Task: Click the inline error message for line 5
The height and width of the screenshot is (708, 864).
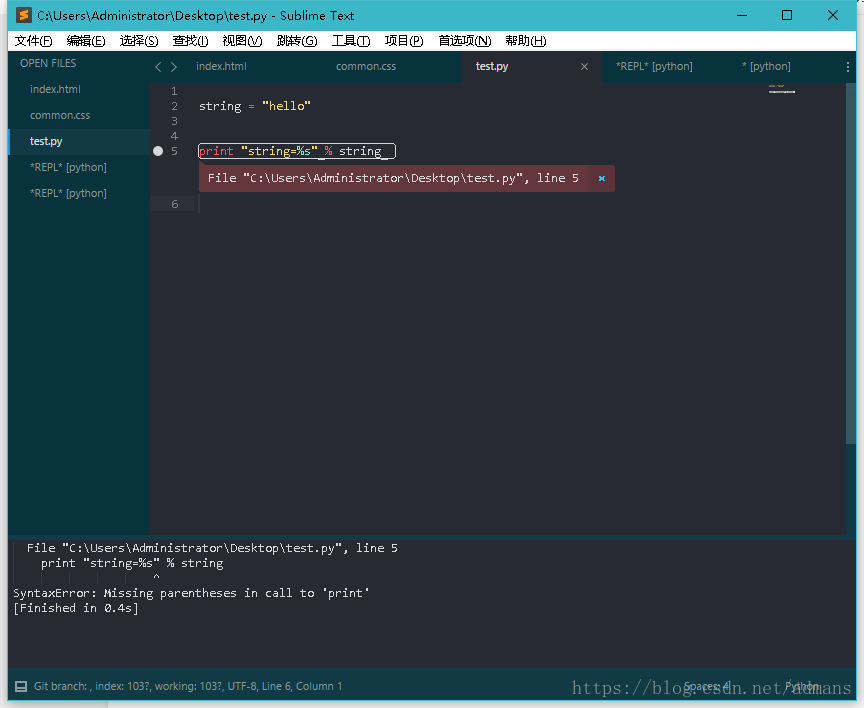Action: tap(393, 178)
